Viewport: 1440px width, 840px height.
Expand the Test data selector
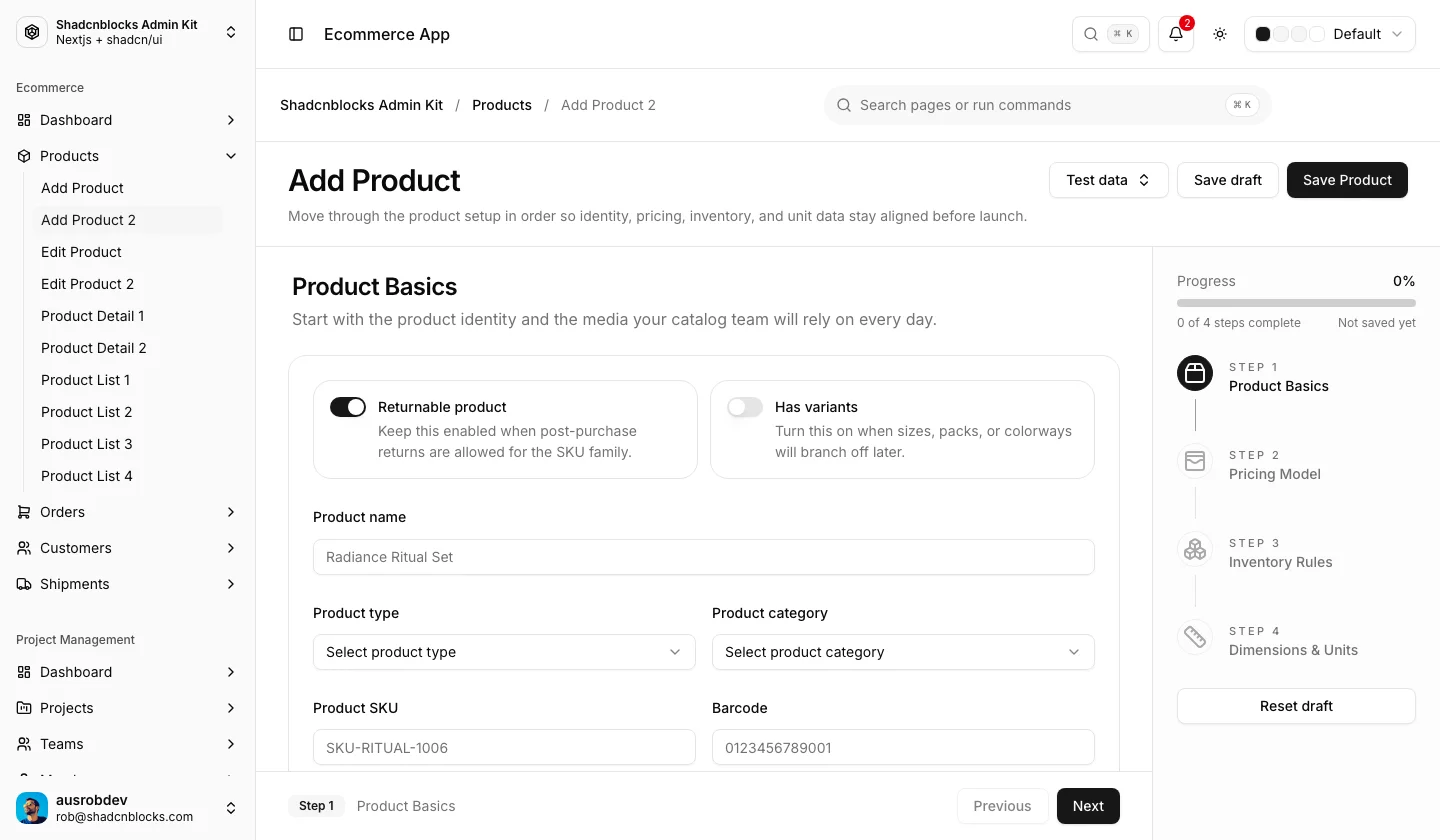pos(1109,180)
